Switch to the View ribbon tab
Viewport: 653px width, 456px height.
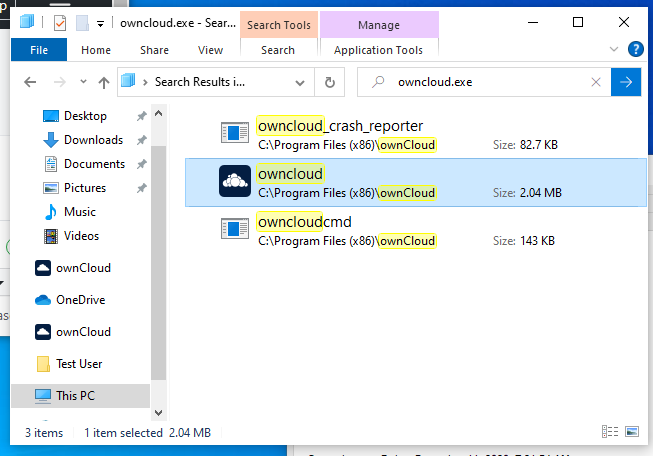210,50
